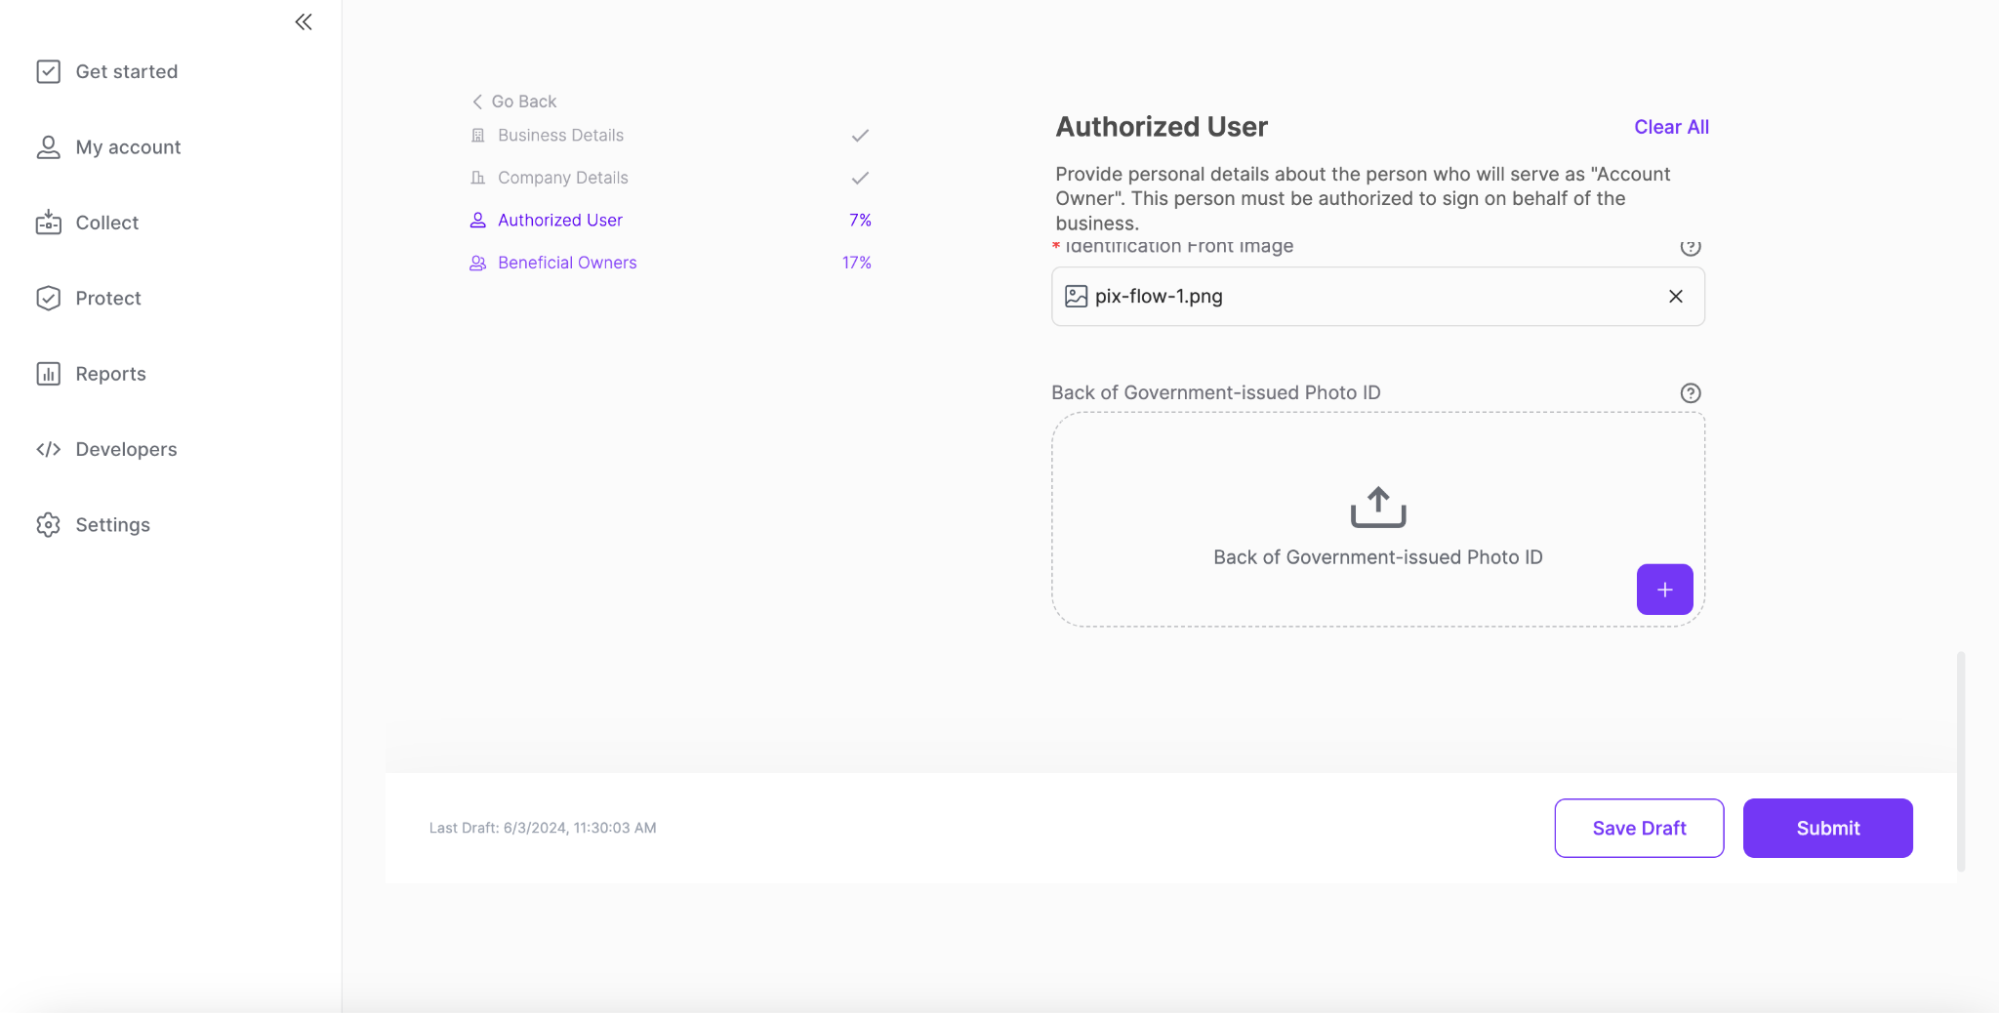Select the Company Details step

[562, 178]
